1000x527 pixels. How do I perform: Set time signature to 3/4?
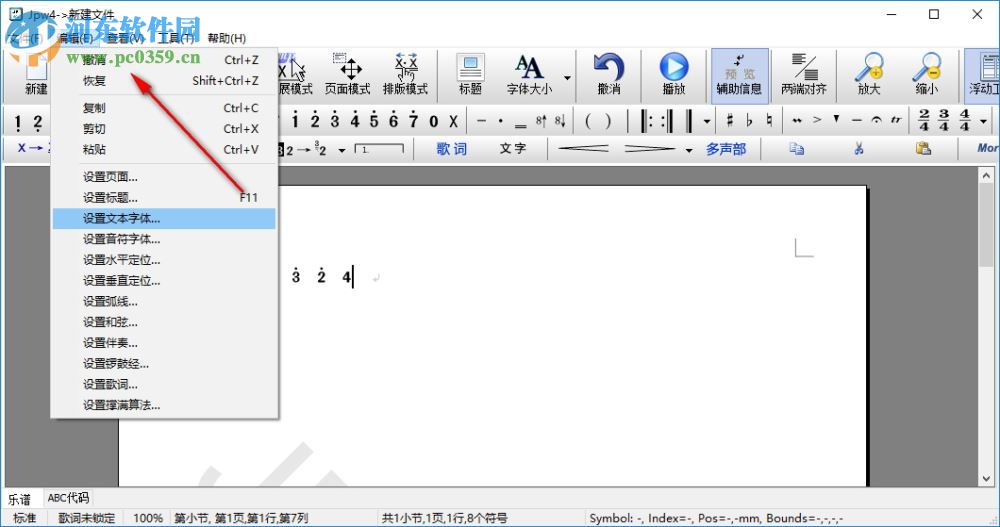coord(944,120)
